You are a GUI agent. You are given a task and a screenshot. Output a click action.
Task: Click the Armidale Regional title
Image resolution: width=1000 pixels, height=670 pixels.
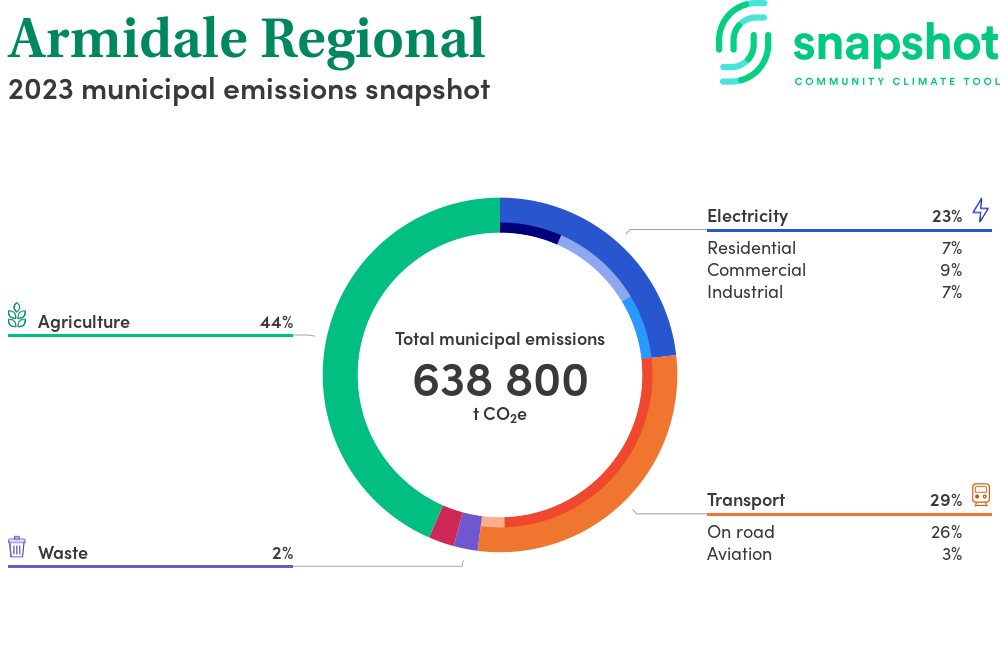[246, 38]
